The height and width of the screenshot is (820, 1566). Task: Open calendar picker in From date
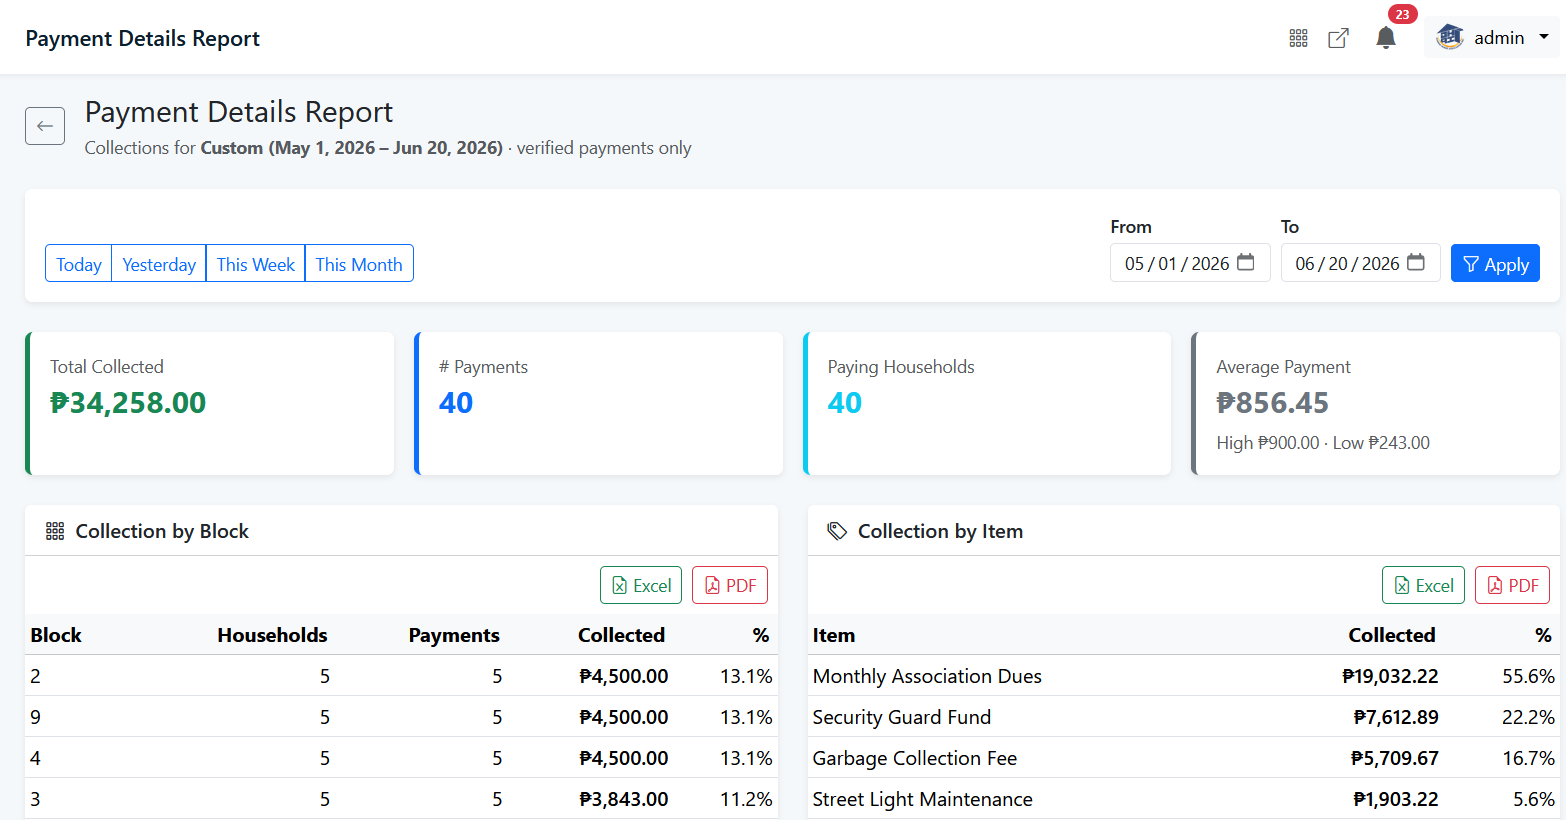(1246, 262)
